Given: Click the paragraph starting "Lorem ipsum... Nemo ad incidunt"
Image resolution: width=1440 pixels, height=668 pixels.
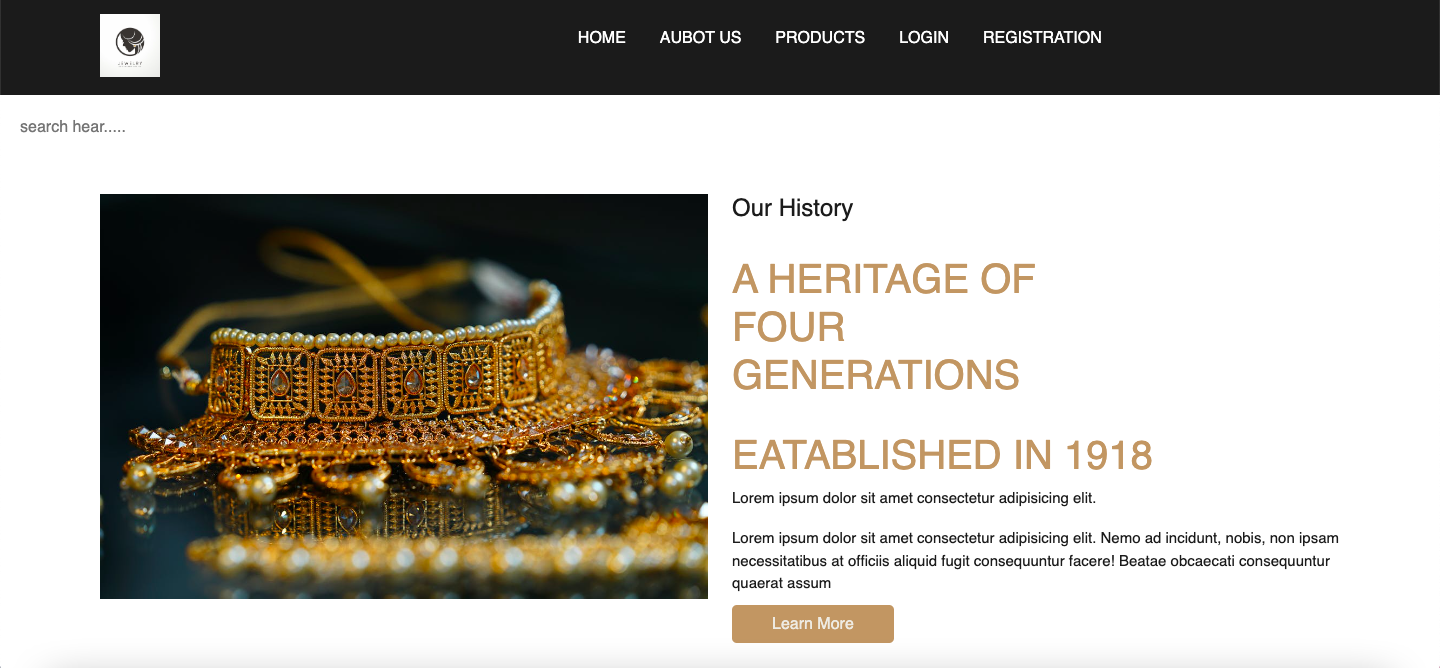Looking at the screenshot, I should [x=1035, y=560].
